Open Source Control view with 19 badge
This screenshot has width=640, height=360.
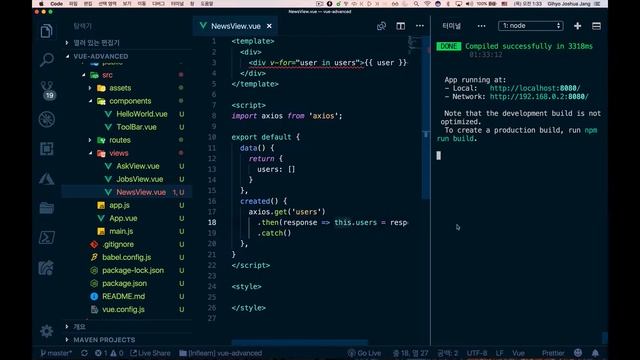click(47, 90)
